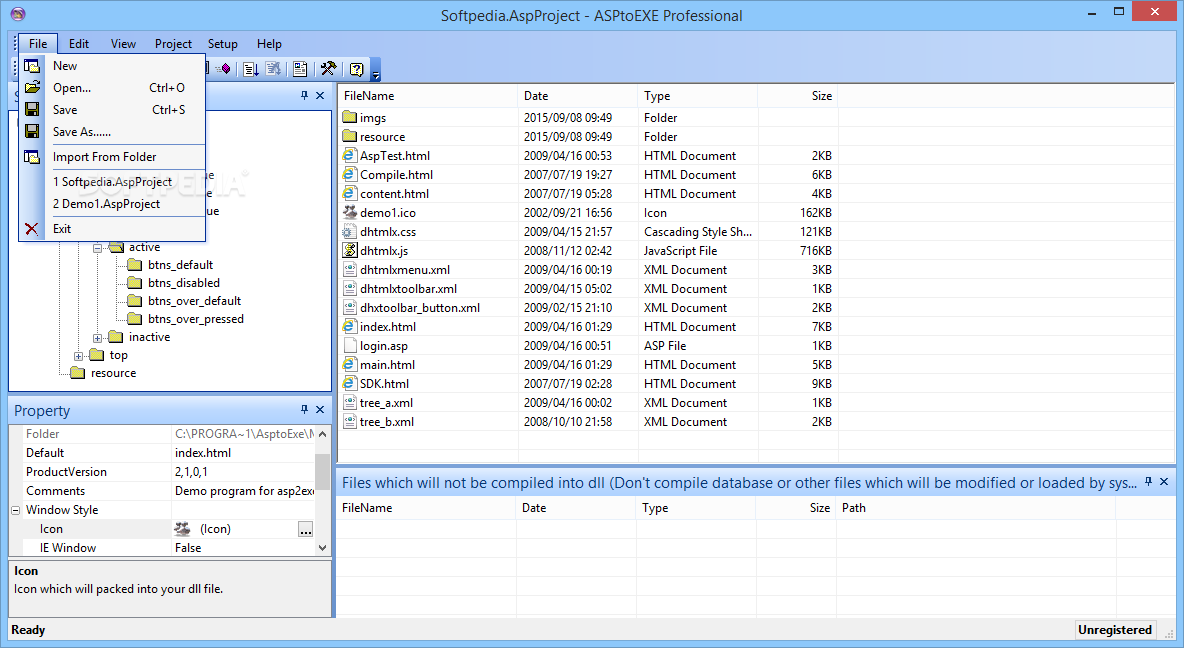The height and width of the screenshot is (648, 1184).
Task: Click the icon beside Import From Folder
Action: pos(32,157)
